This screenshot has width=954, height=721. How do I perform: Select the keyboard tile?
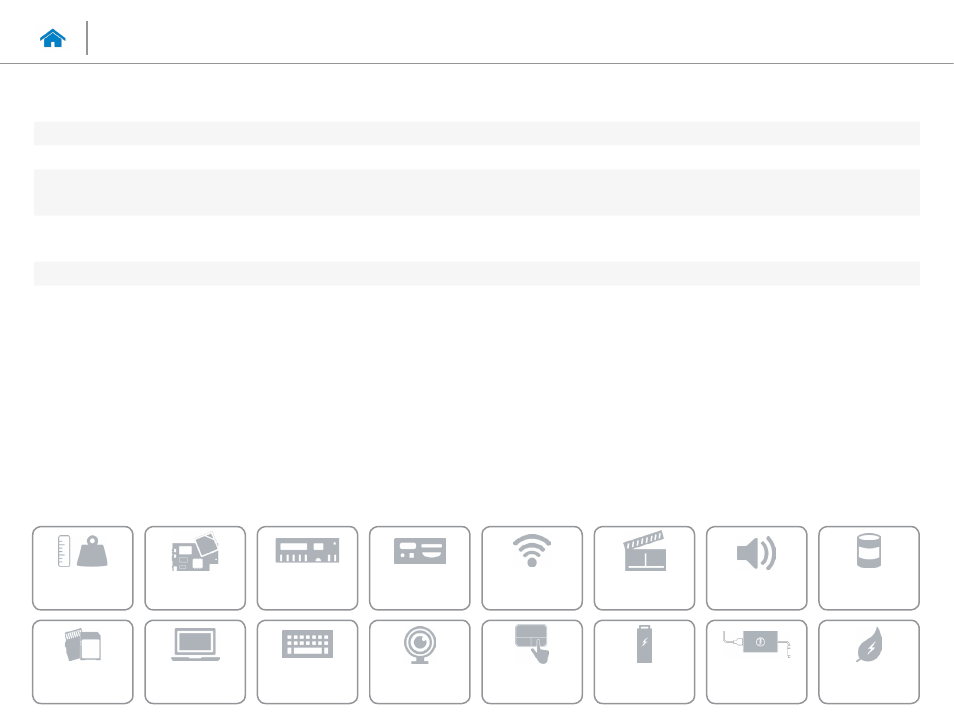click(307, 661)
